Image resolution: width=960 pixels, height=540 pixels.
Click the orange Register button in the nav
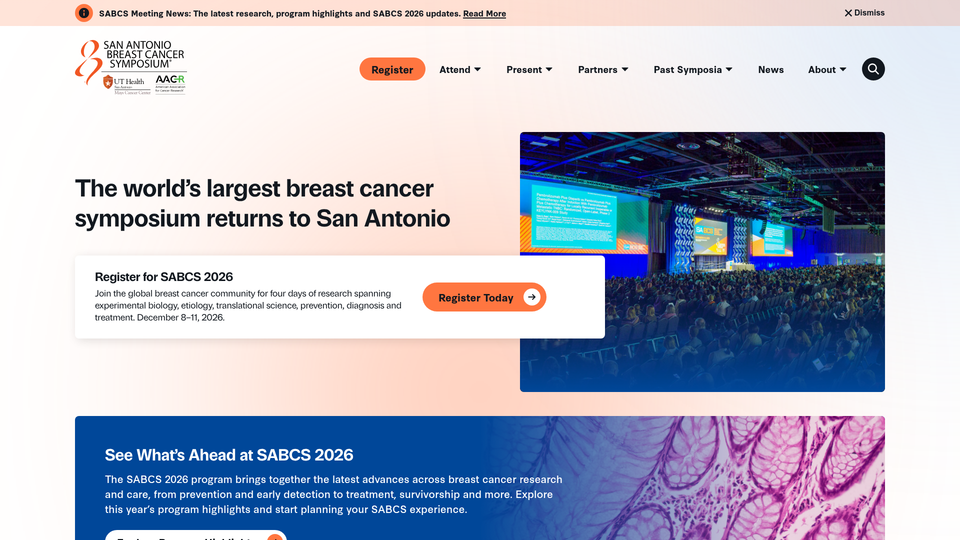[x=392, y=69]
